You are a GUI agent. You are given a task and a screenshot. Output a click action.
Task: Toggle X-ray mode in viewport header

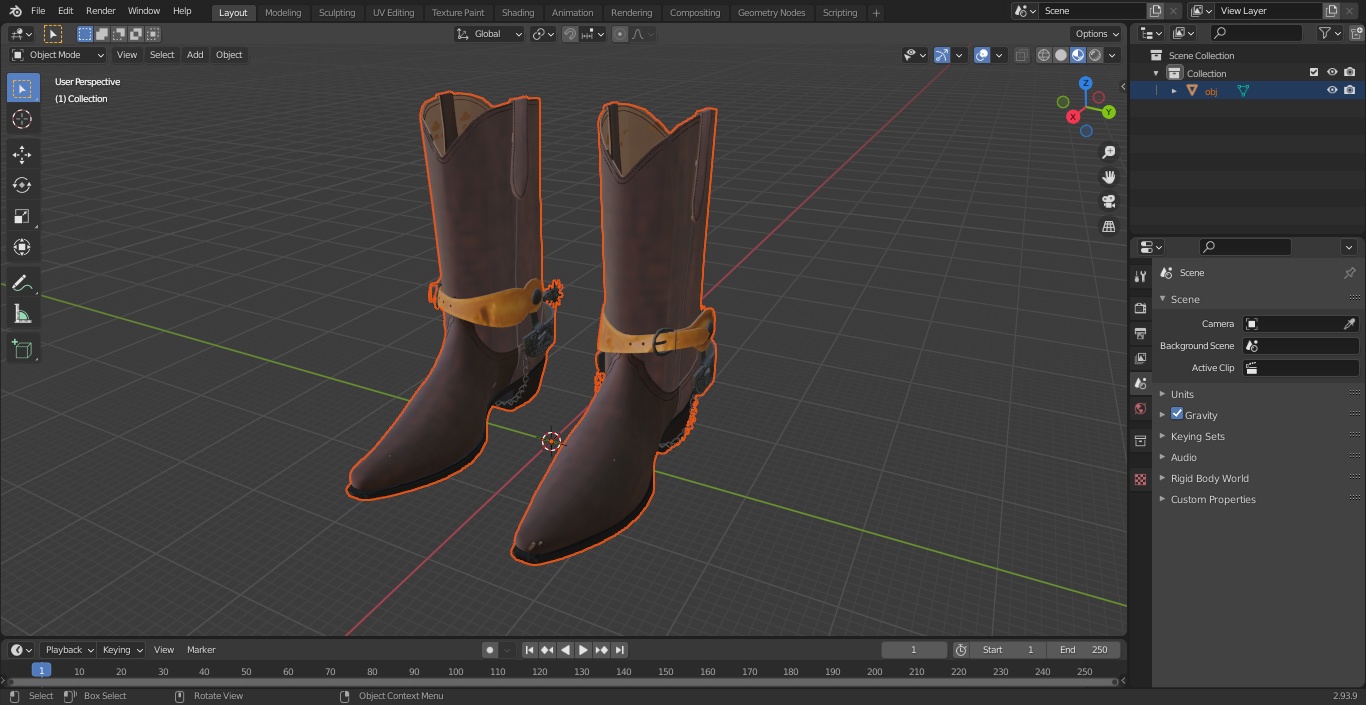(x=1021, y=55)
